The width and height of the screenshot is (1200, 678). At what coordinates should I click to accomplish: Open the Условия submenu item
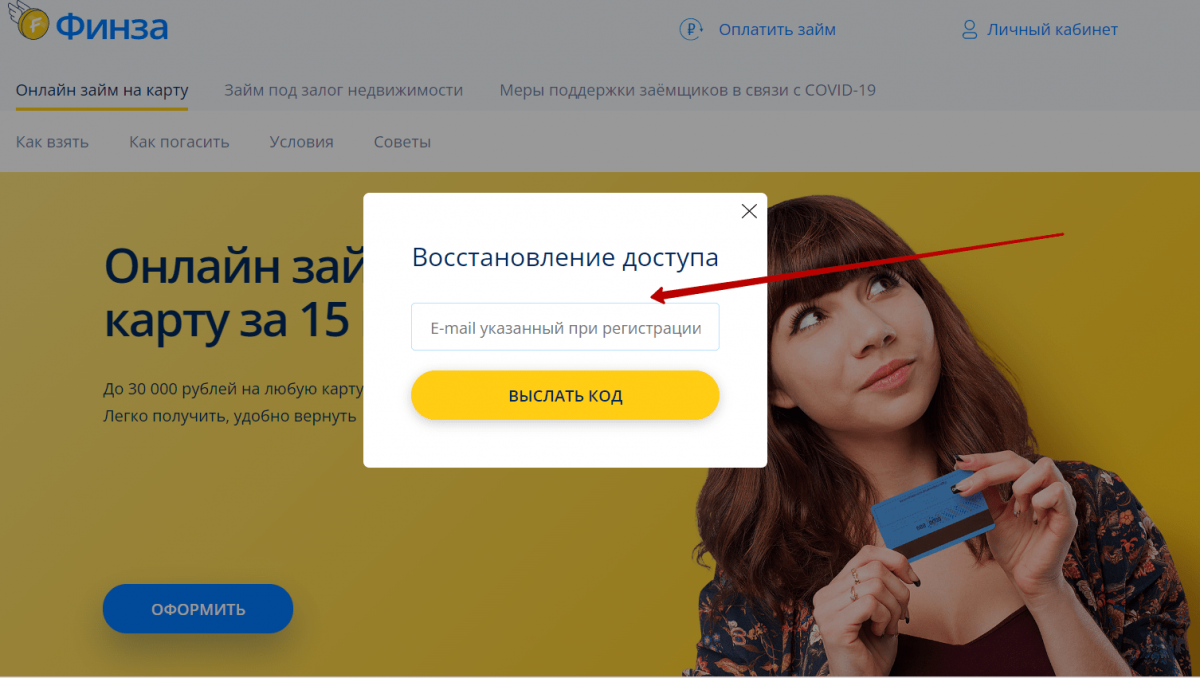[x=301, y=142]
